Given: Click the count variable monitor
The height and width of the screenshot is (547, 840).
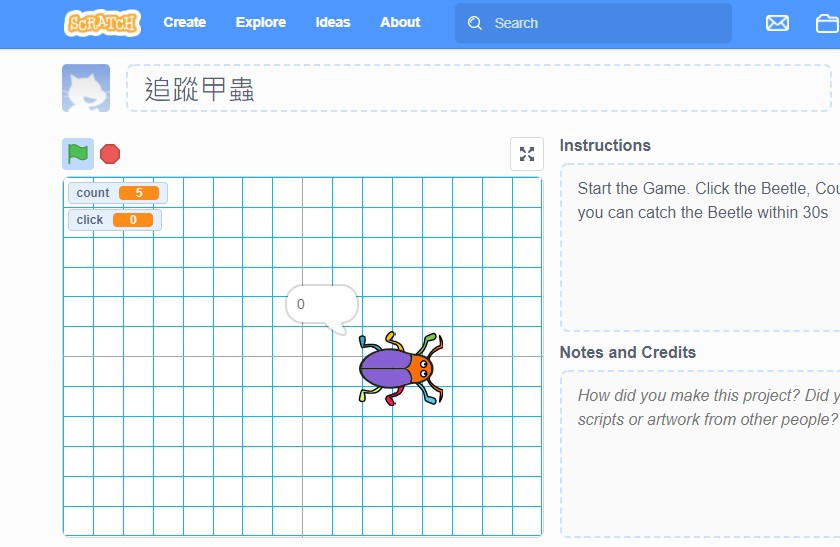Looking at the screenshot, I should [117, 193].
